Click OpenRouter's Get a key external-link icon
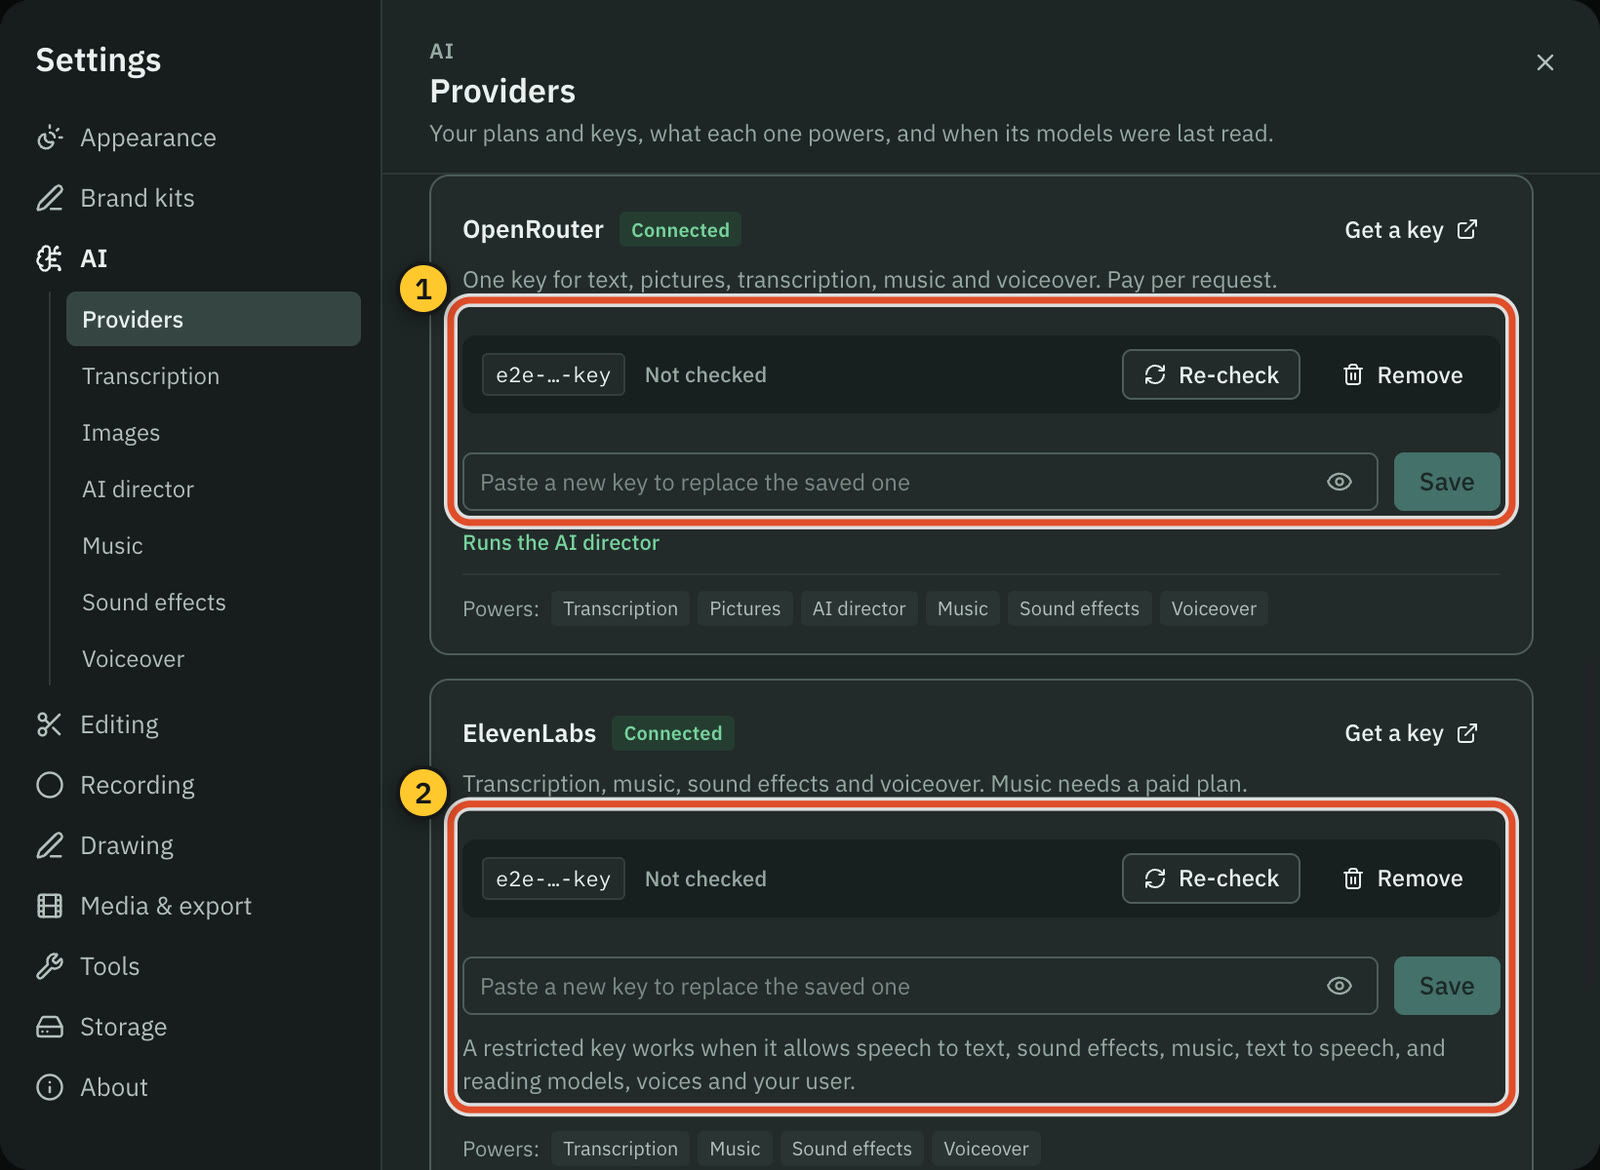Screen dimensions: 1600x1170 pos(1467,230)
